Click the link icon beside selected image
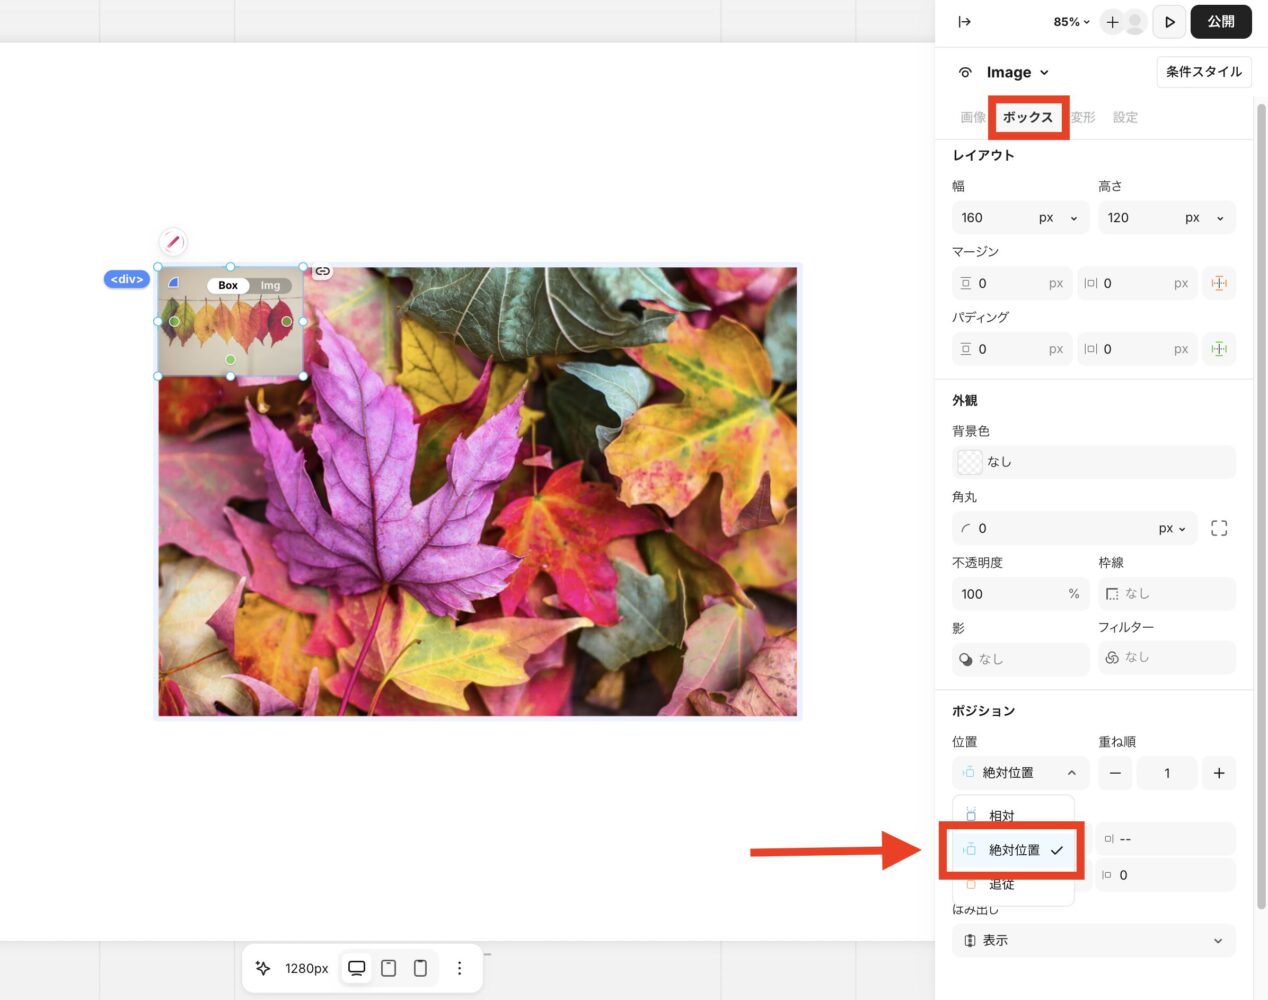The image size is (1268, 1000). click(322, 271)
